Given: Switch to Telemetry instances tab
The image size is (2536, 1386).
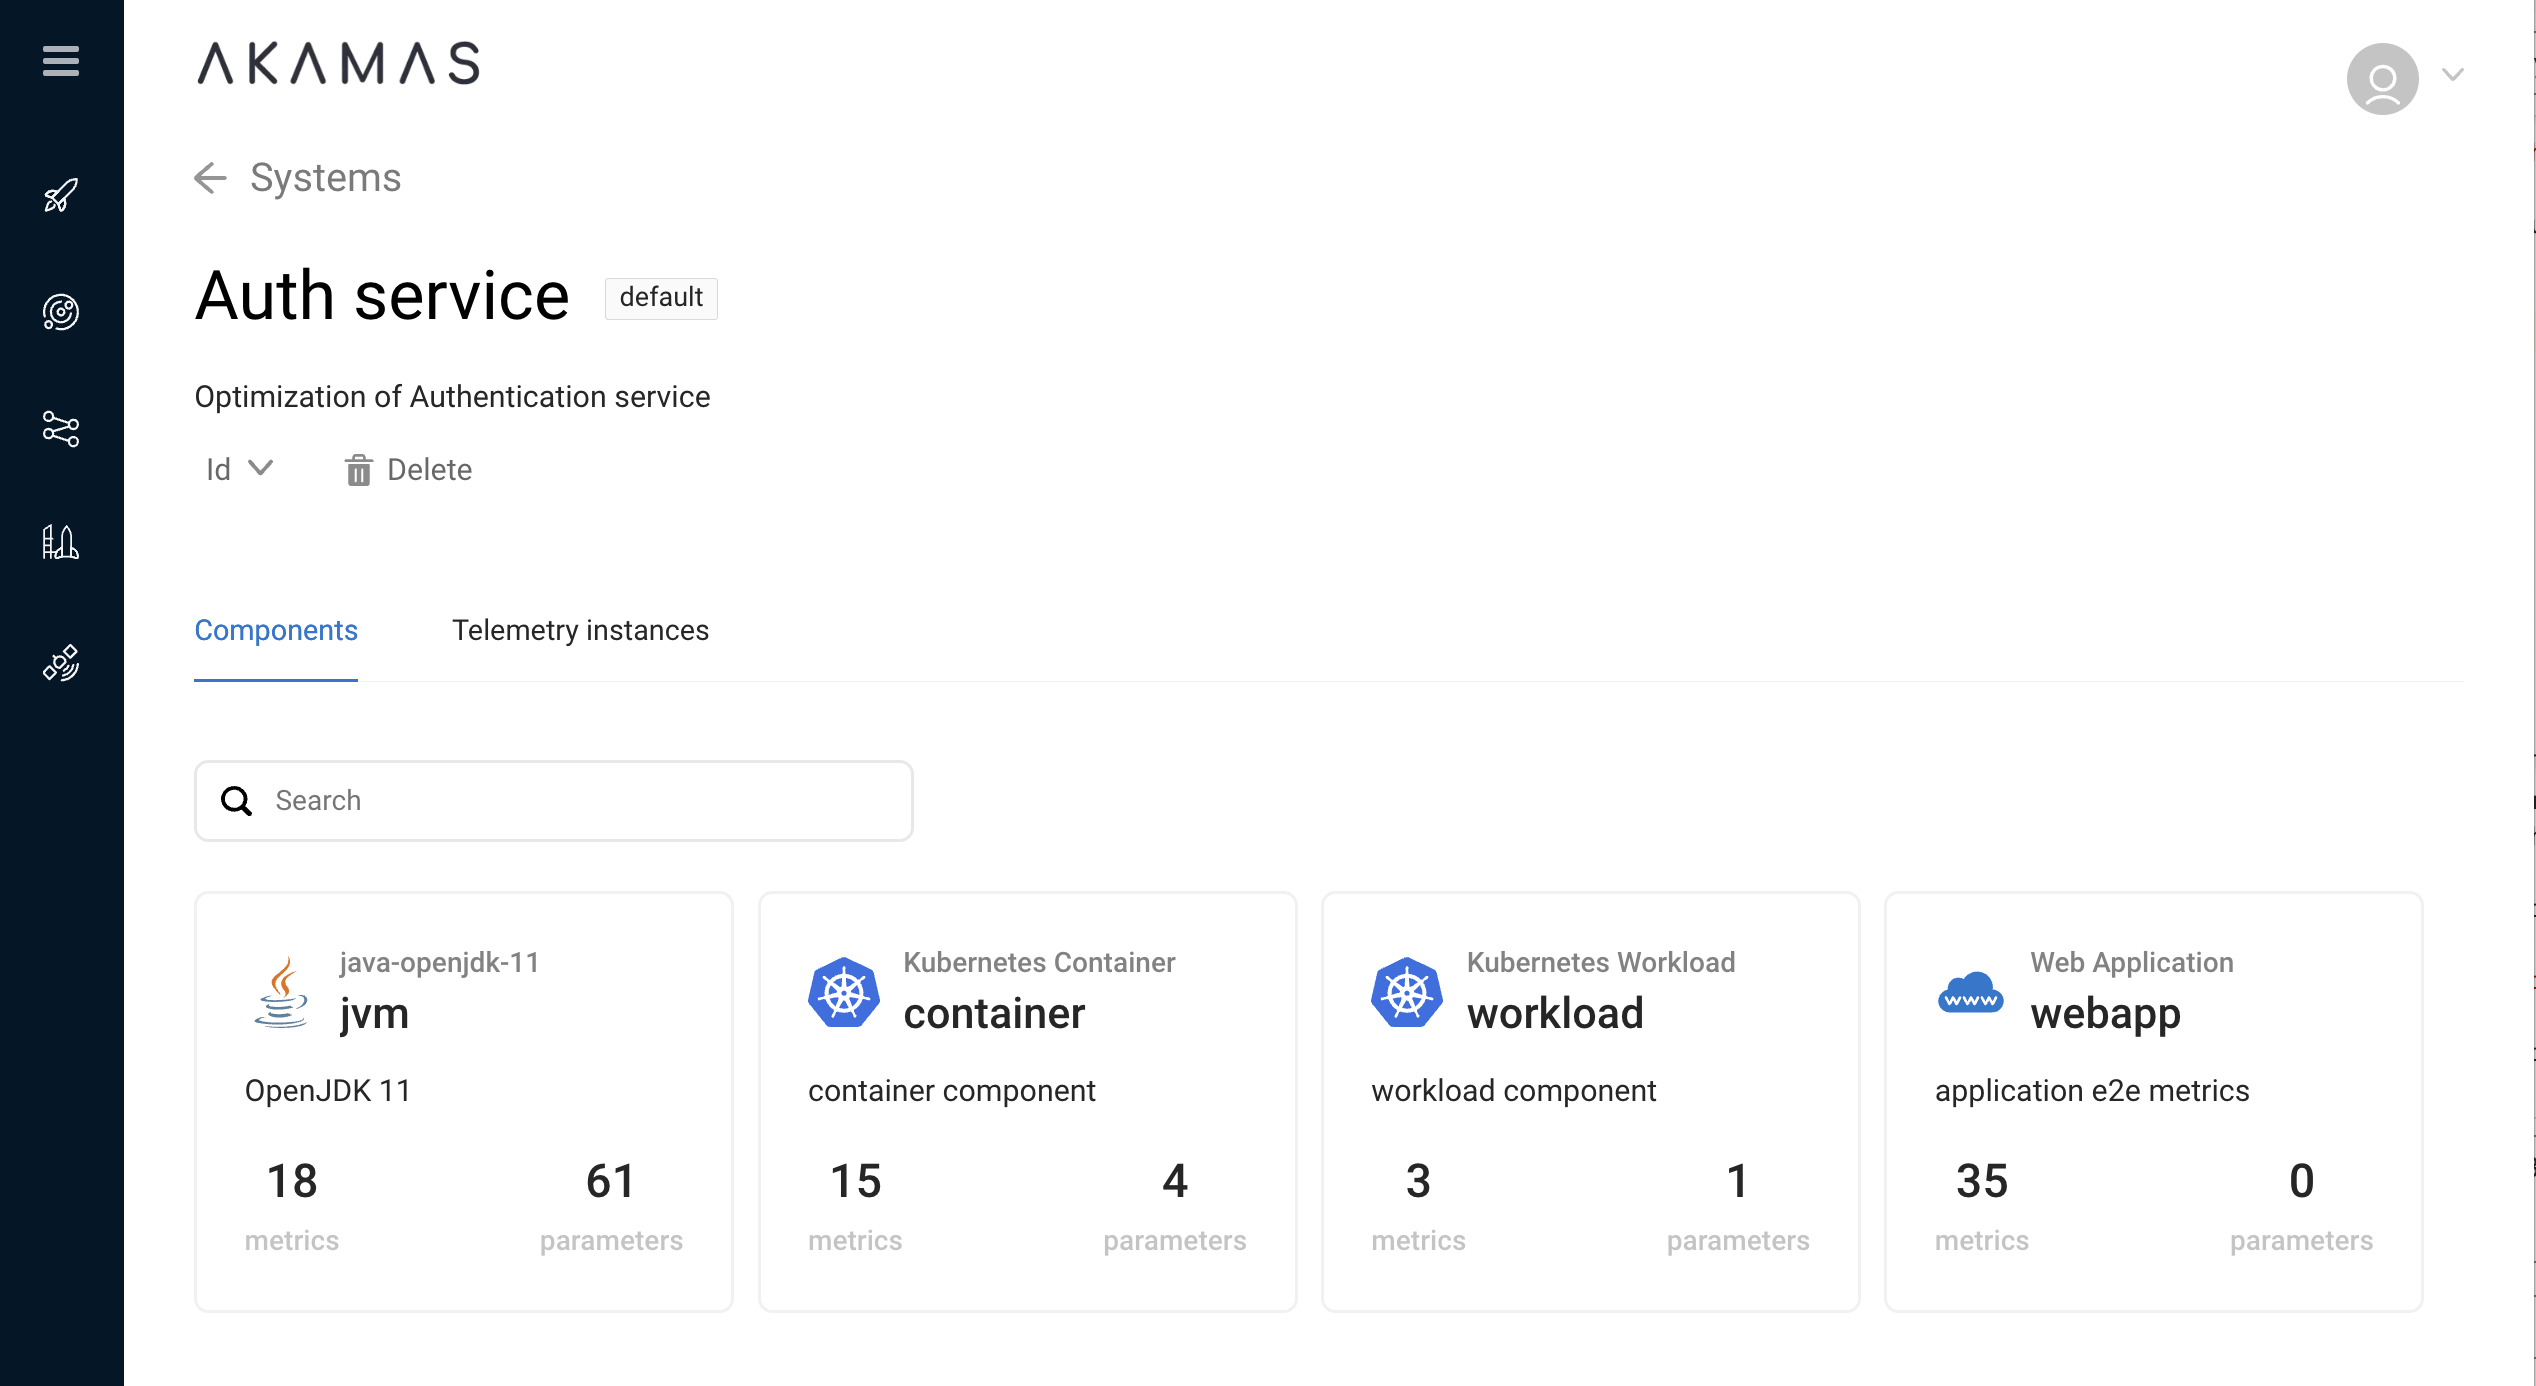Looking at the screenshot, I should click(580, 630).
